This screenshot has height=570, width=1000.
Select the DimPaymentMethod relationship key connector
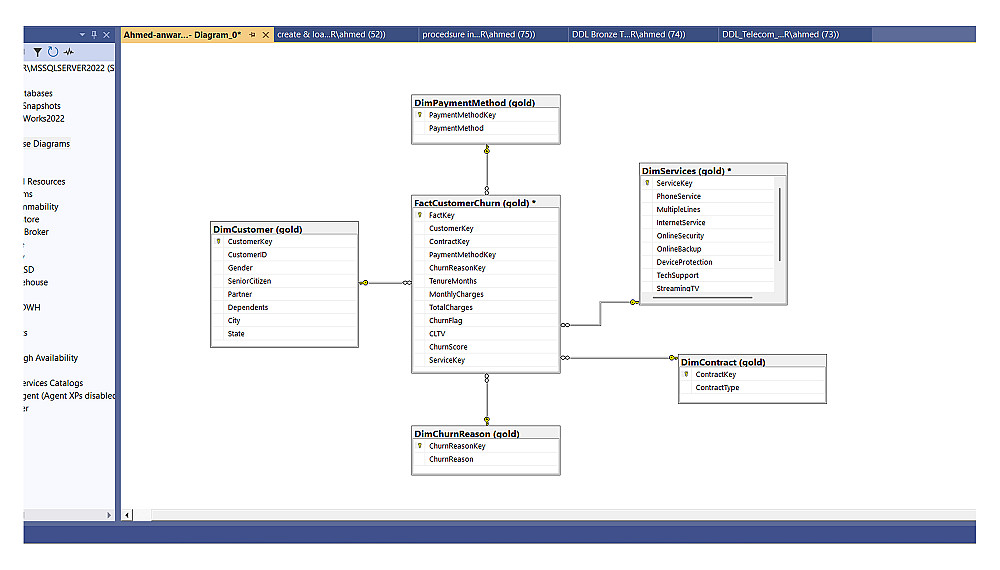(487, 150)
